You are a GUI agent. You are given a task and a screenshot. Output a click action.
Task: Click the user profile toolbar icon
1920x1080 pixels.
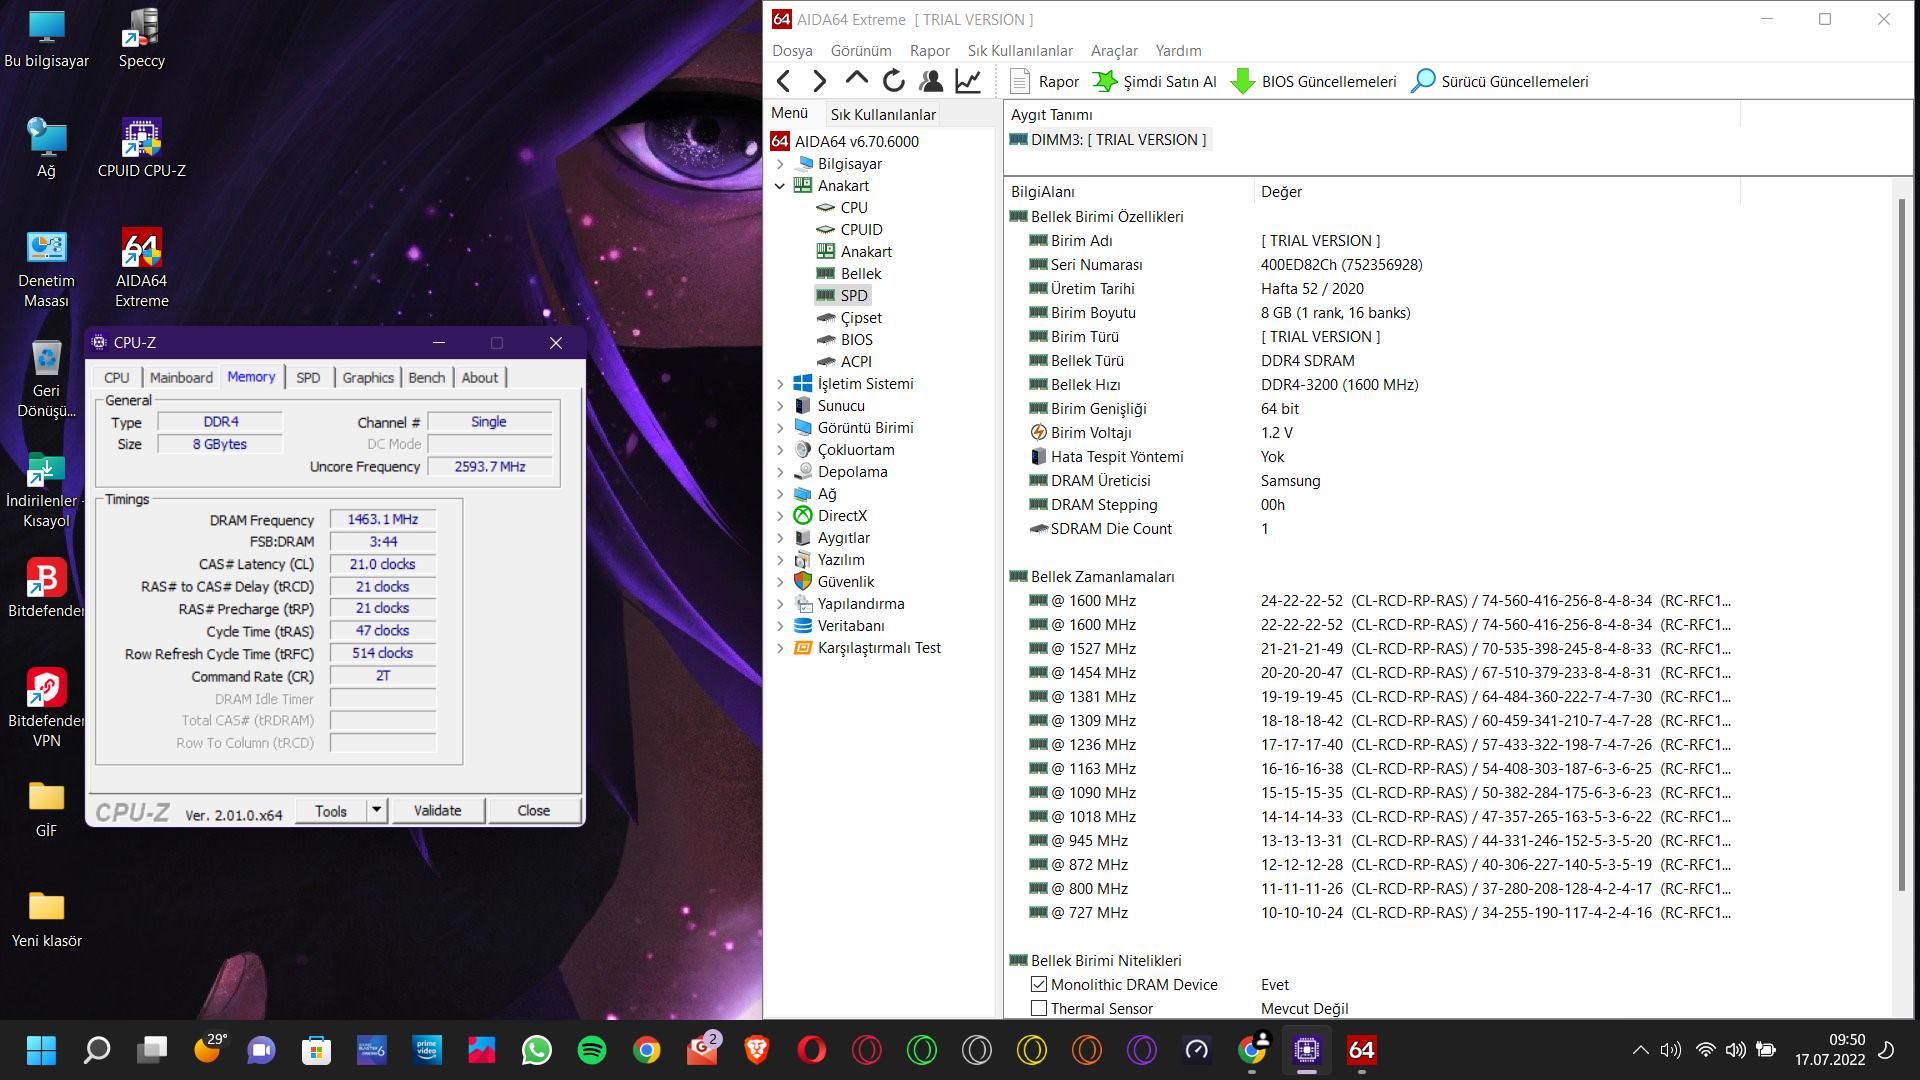point(931,81)
